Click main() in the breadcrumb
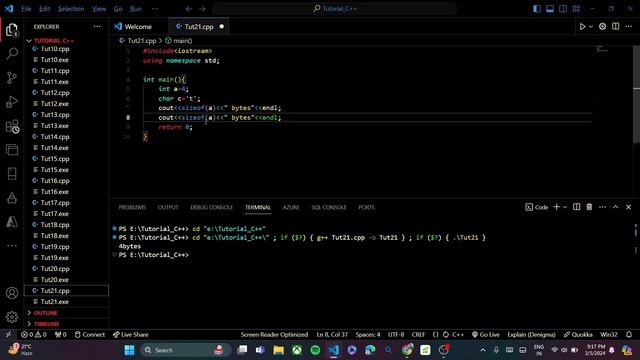 click(179, 41)
